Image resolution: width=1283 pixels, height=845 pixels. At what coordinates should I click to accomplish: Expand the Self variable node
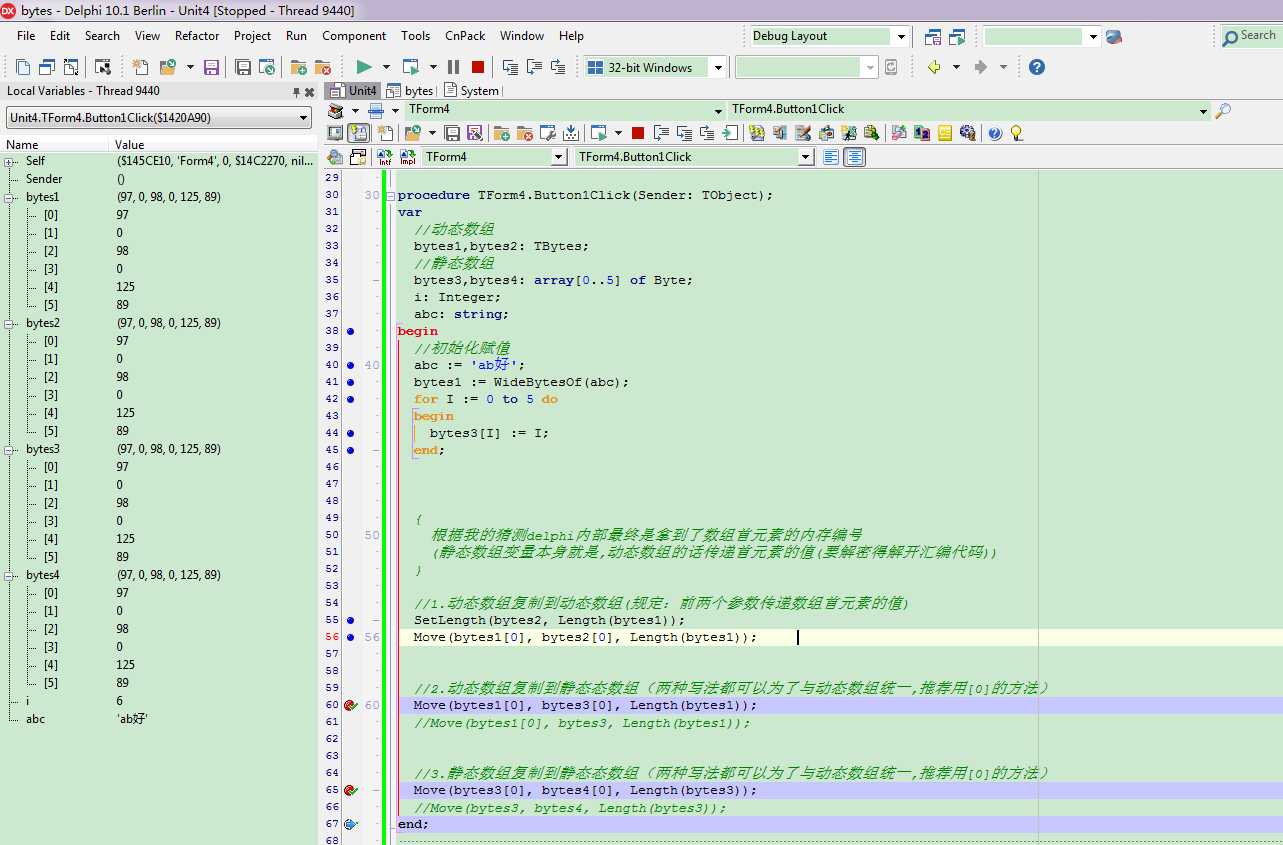click(x=10, y=161)
